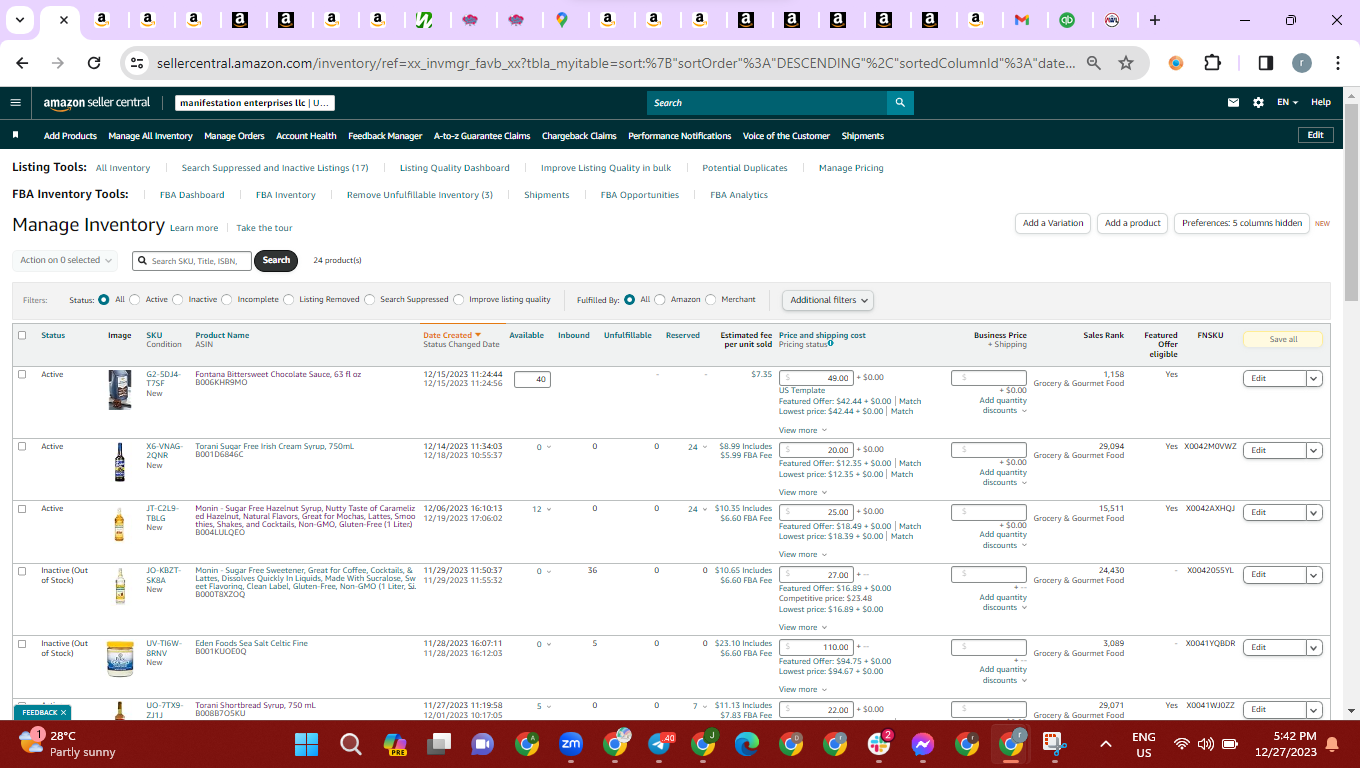Open the tab search dropdown arrow

pyautogui.click(x=20, y=20)
